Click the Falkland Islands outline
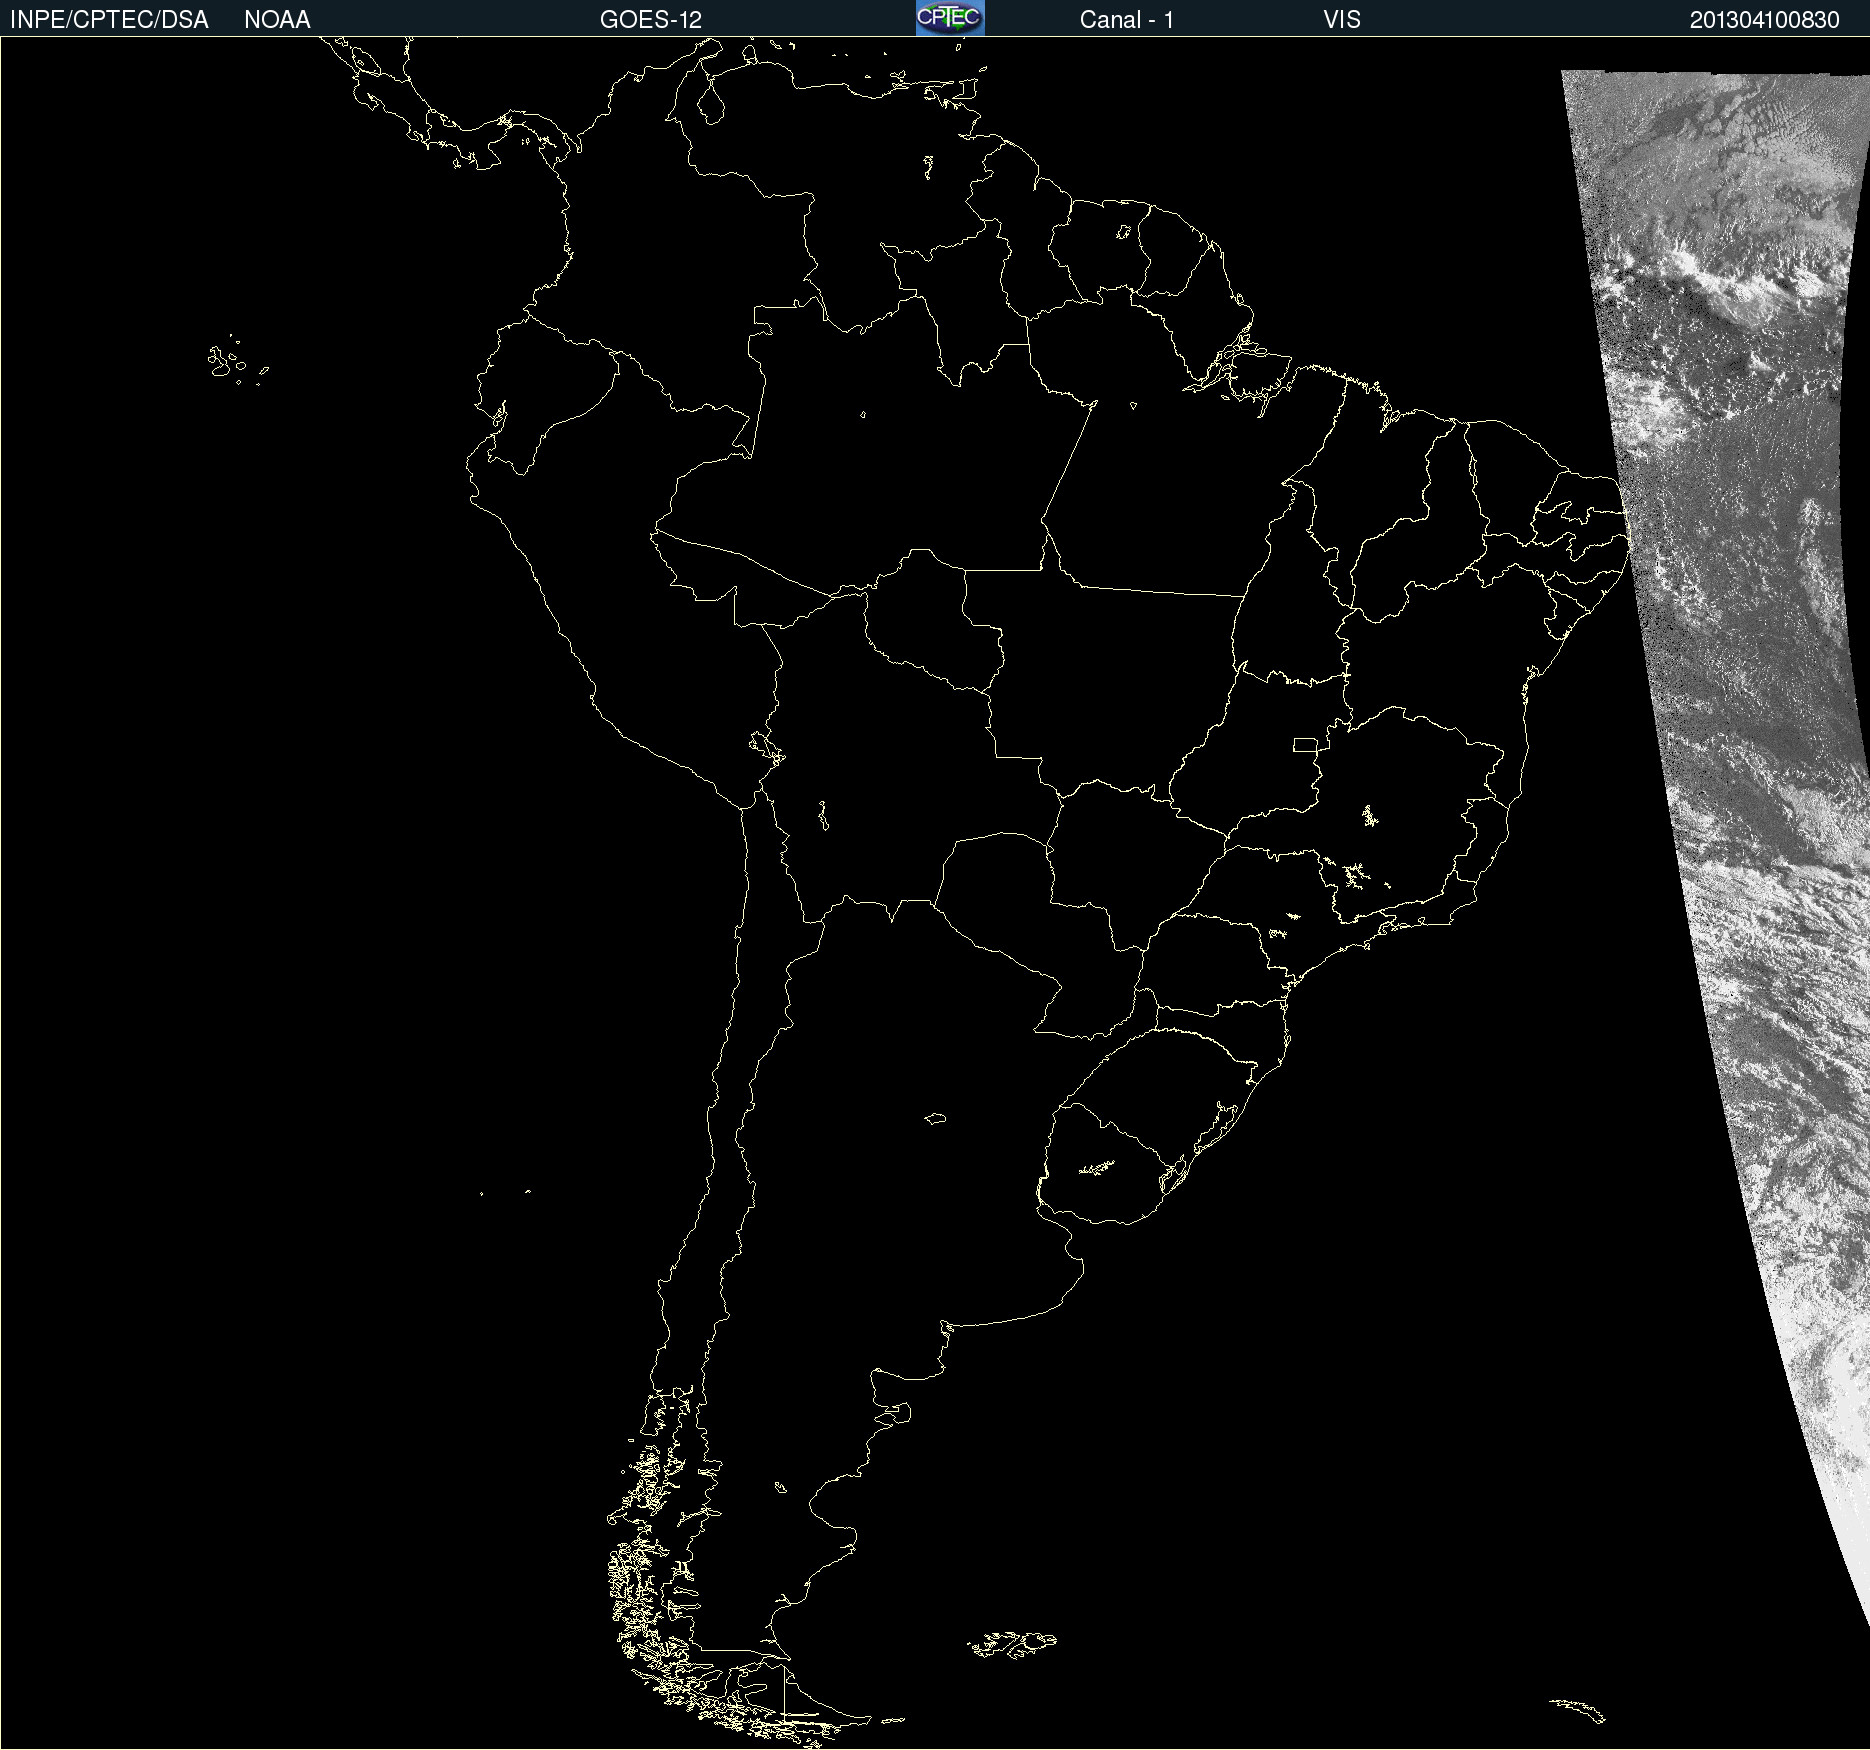The width and height of the screenshot is (1870, 1750). (x=1012, y=1644)
